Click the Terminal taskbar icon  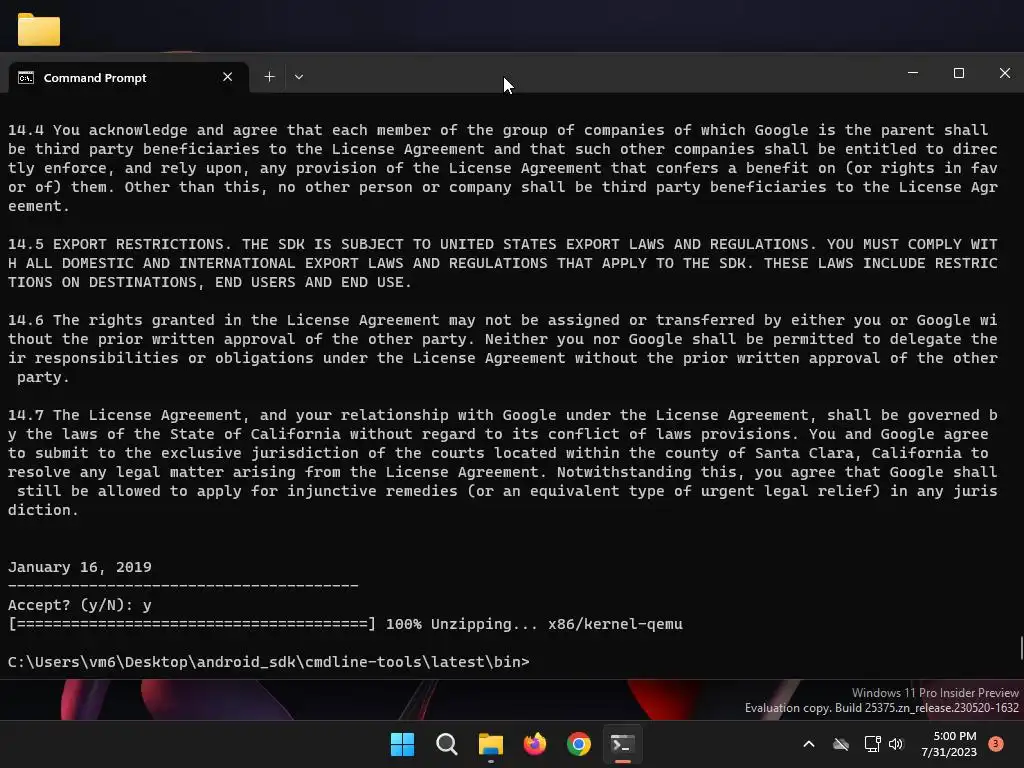(622, 744)
